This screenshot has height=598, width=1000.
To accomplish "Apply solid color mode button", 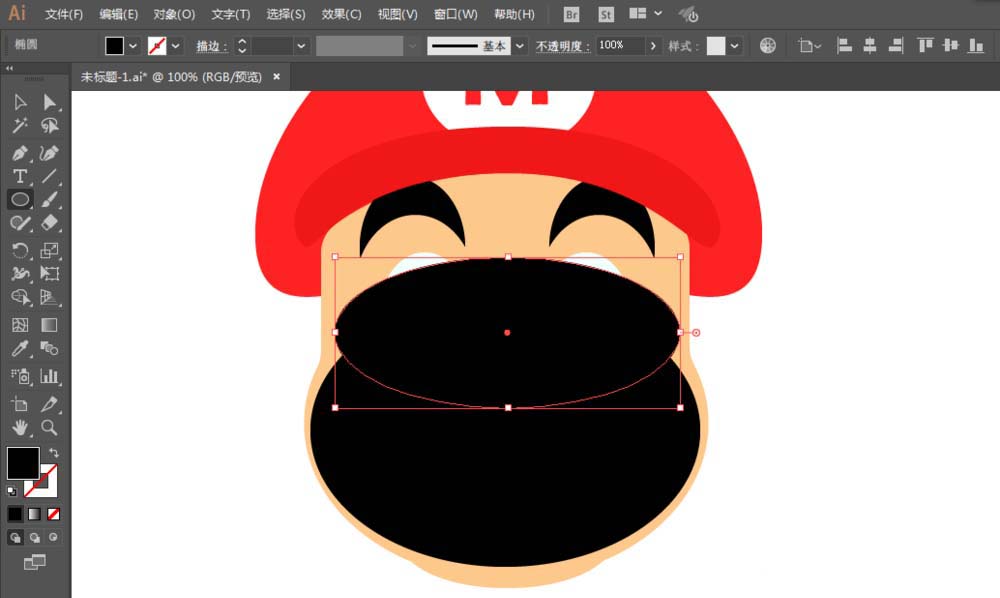I will pyautogui.click(x=15, y=513).
